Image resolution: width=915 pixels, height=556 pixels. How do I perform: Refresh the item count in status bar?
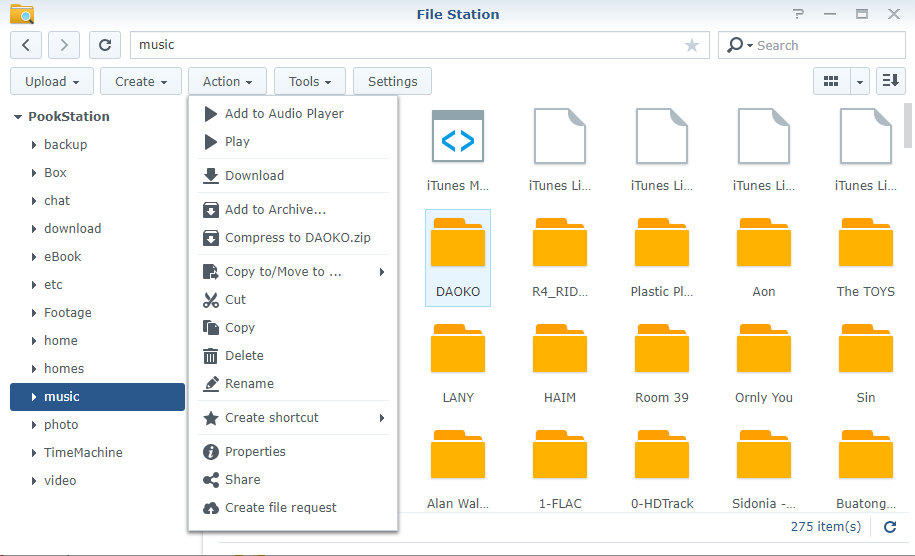coord(890,527)
